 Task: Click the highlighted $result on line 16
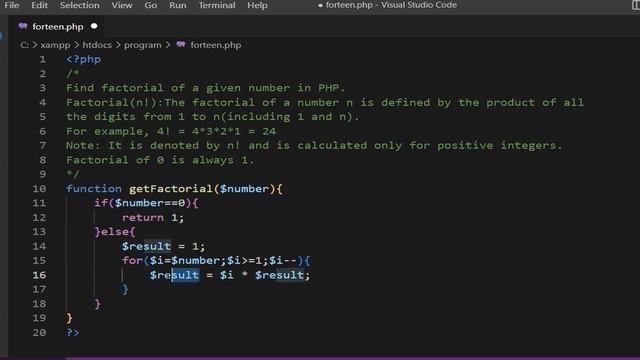tap(174, 275)
